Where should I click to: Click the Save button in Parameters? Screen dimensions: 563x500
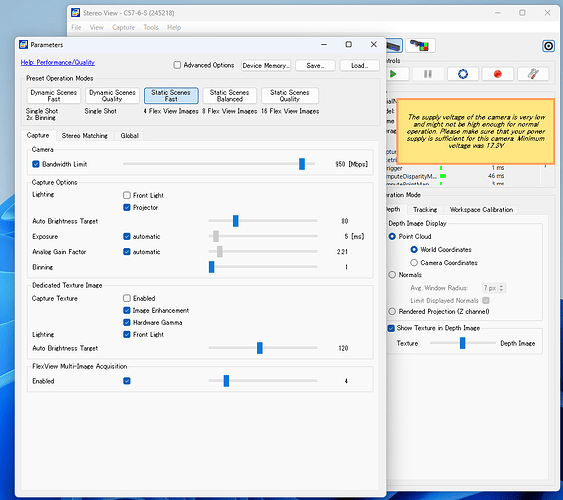tap(315, 66)
